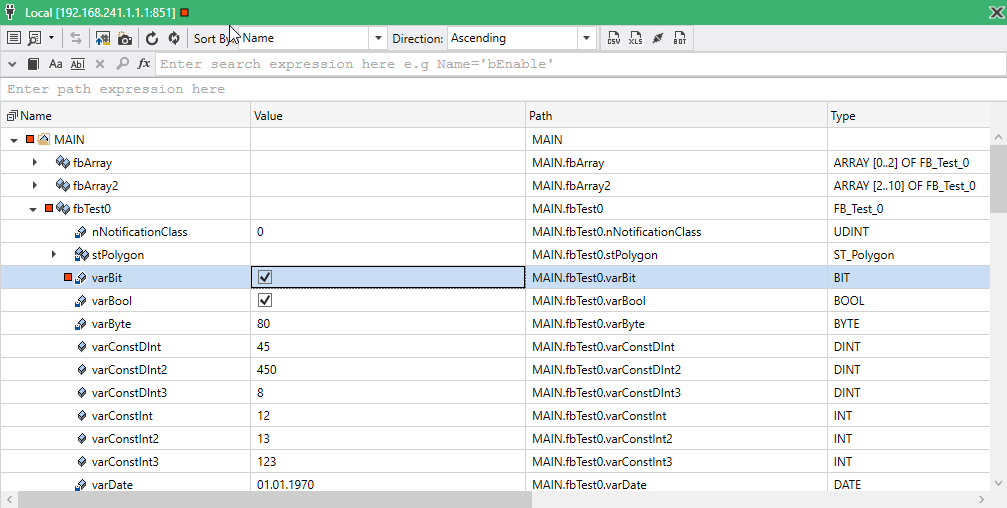
Task: Click the varConstDInt constant icon
Action: (x=82, y=346)
